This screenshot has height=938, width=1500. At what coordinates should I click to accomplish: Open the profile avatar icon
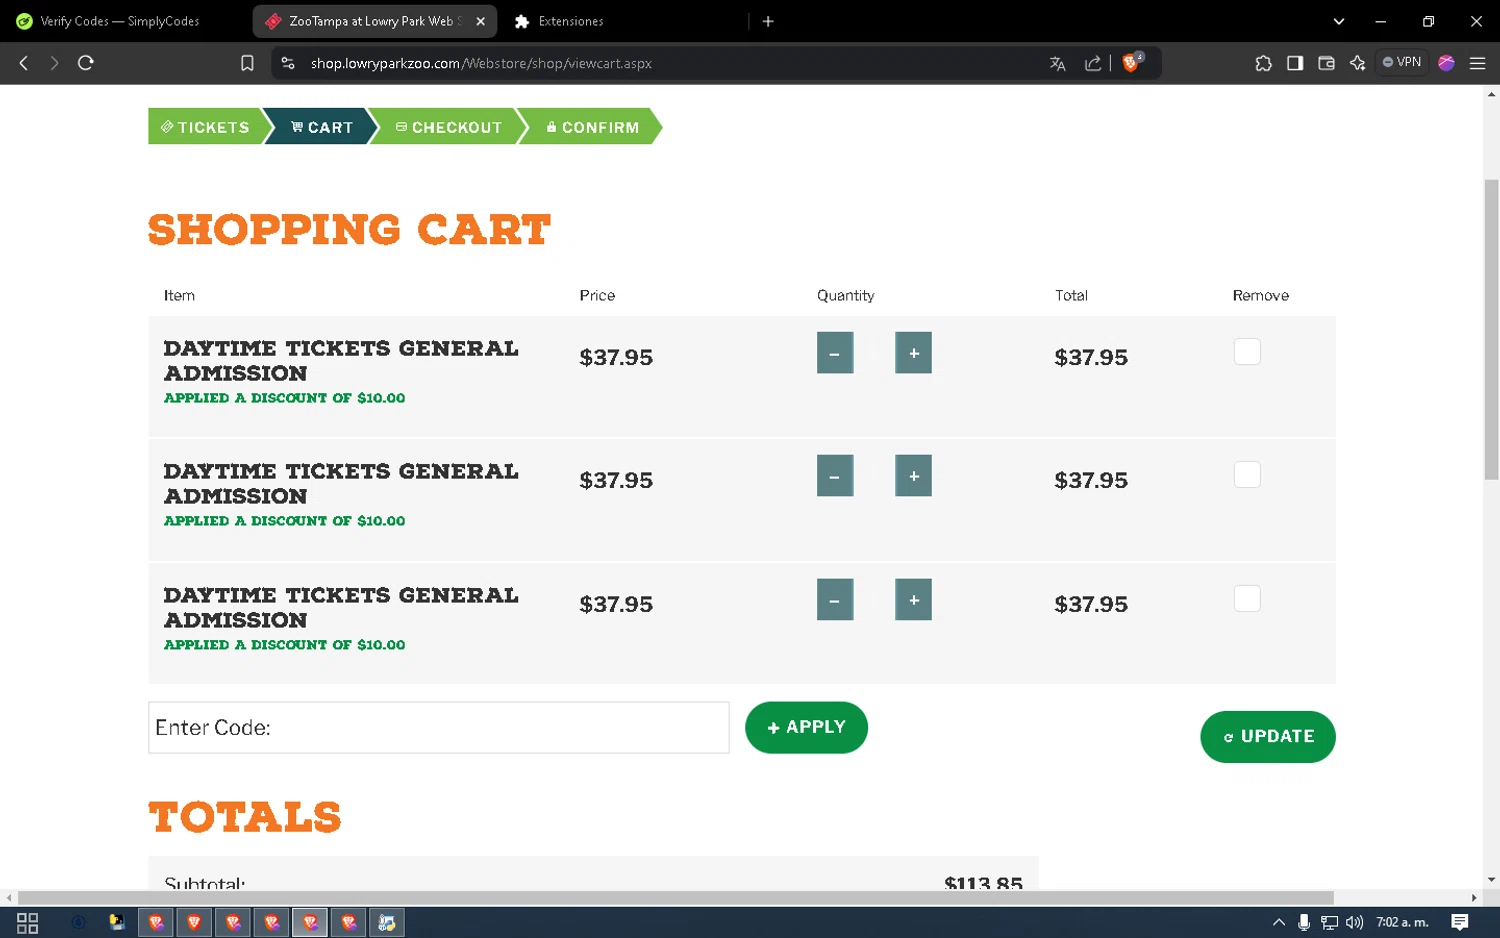coord(1446,63)
